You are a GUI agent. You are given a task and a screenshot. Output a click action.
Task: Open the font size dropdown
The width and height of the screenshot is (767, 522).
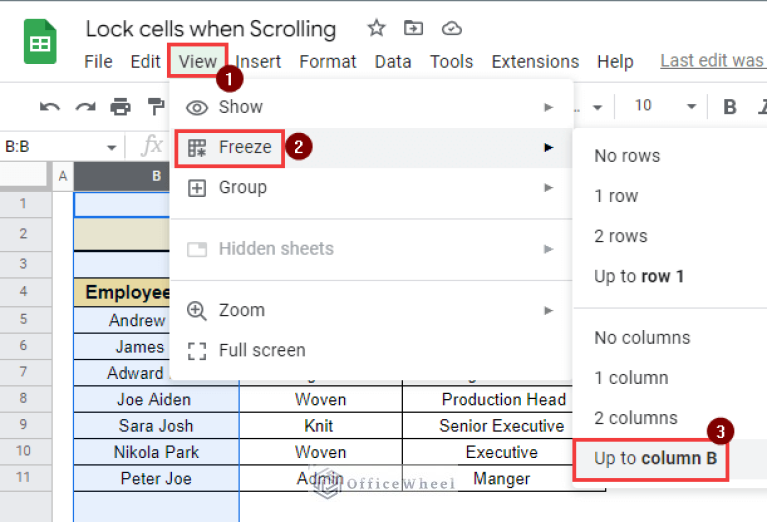[690, 107]
